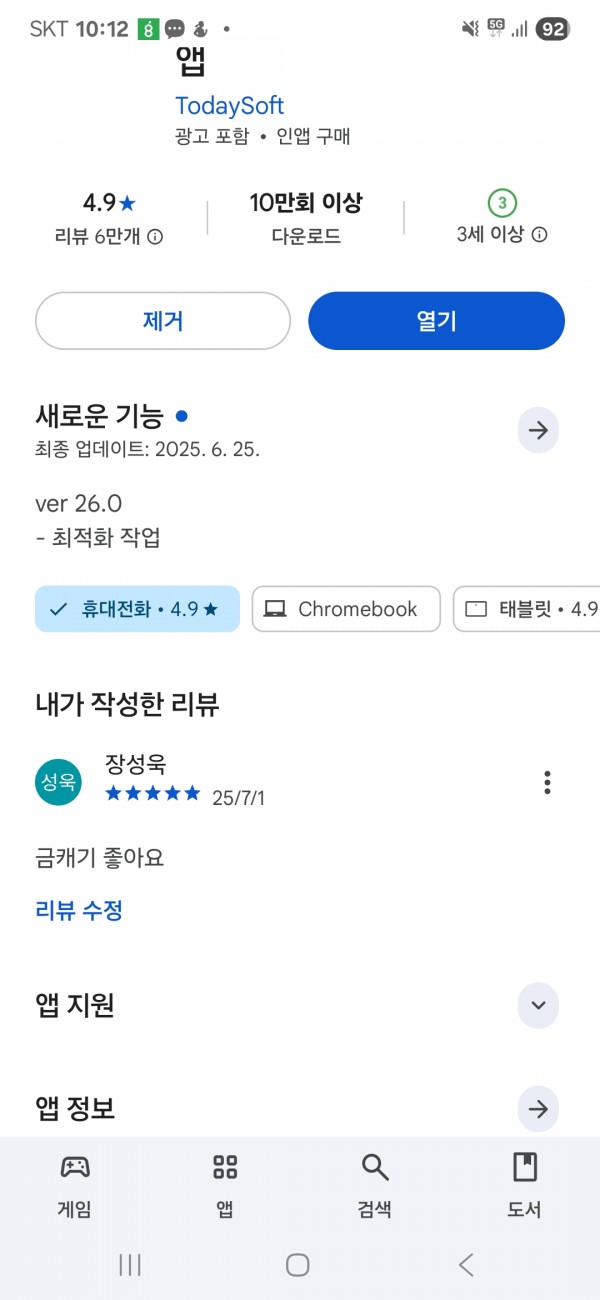Tap the 장성욱 reviewer avatar
The image size is (600, 1300).
58,782
